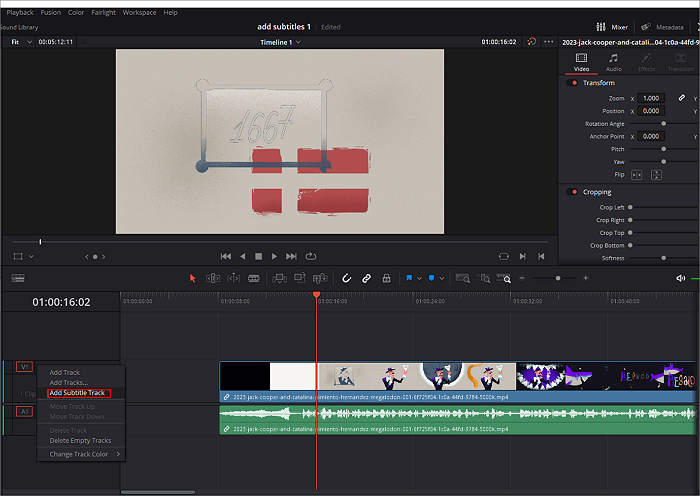Click Zoom link chain icon
This screenshot has height=496, width=700.
tap(681, 98)
